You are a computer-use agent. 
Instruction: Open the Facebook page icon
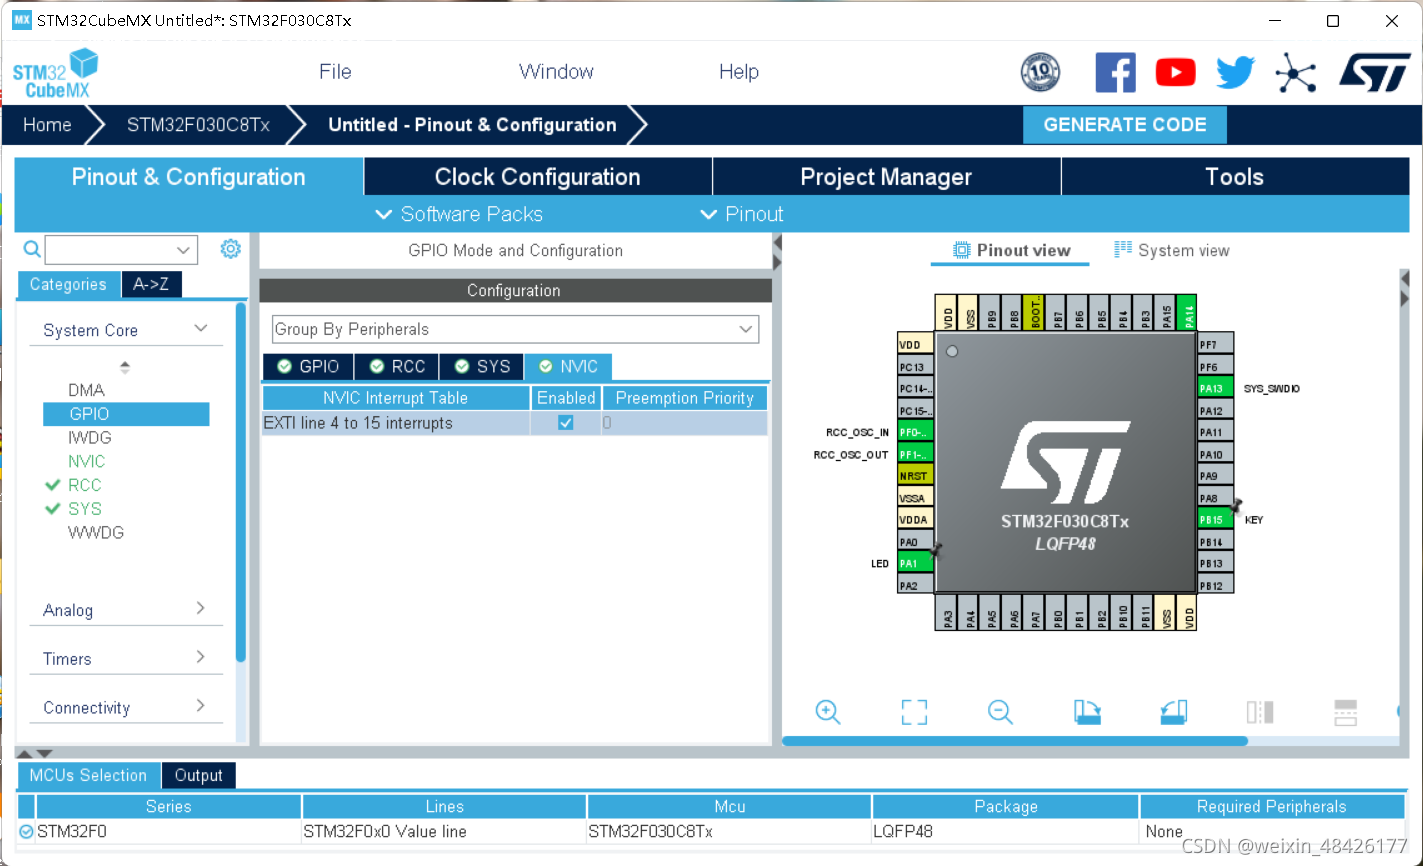[1115, 72]
